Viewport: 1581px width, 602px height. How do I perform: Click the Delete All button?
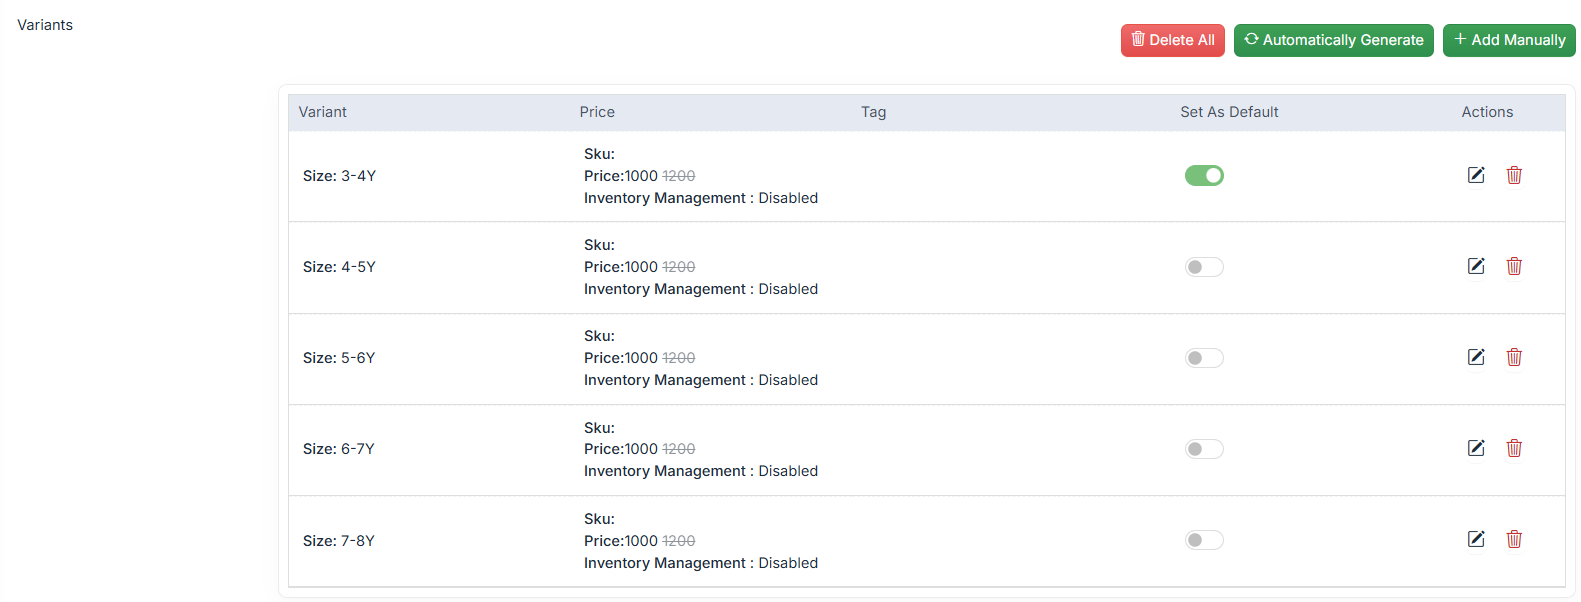(x=1172, y=40)
